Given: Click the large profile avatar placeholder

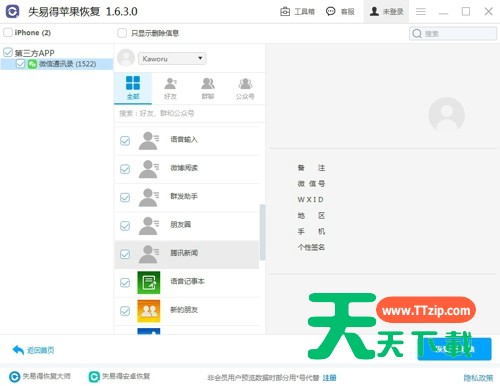Looking at the screenshot, I should pyautogui.click(x=446, y=115).
